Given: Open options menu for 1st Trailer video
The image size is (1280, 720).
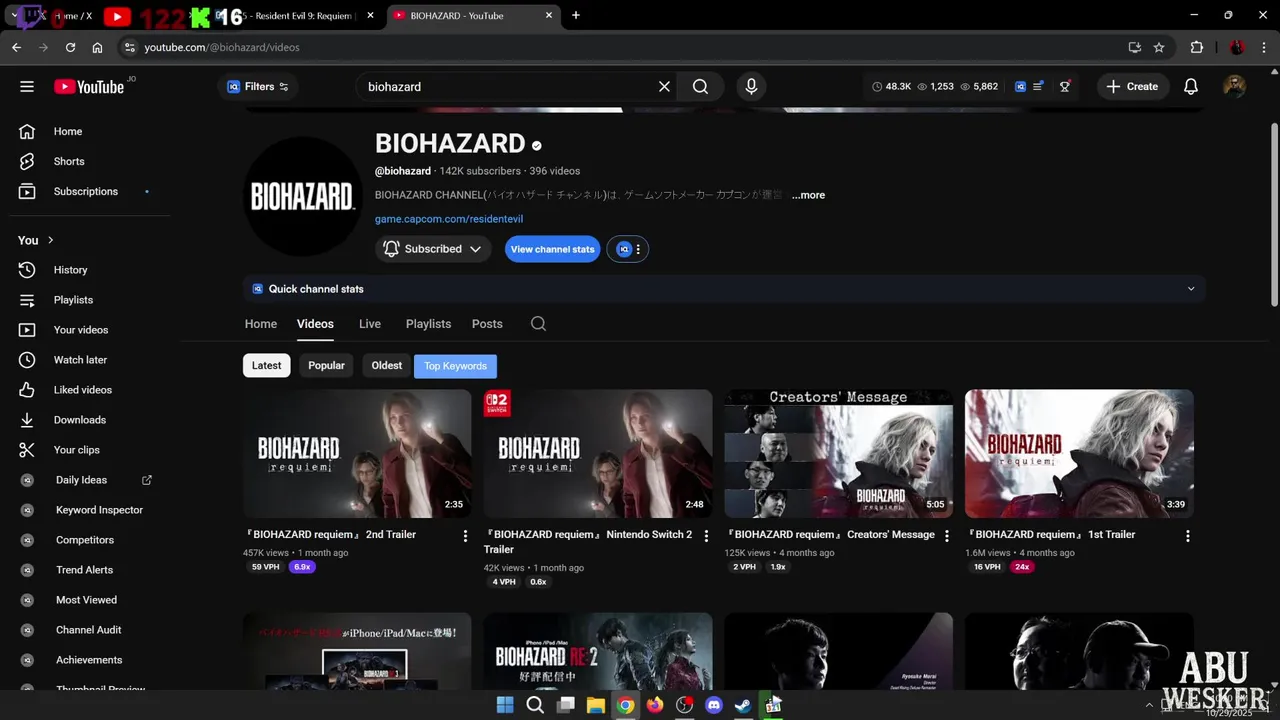Looking at the screenshot, I should click(1188, 536).
